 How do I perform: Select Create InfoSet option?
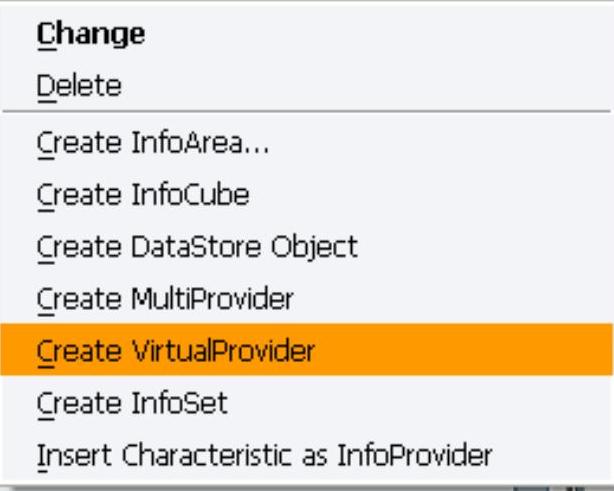point(132,404)
